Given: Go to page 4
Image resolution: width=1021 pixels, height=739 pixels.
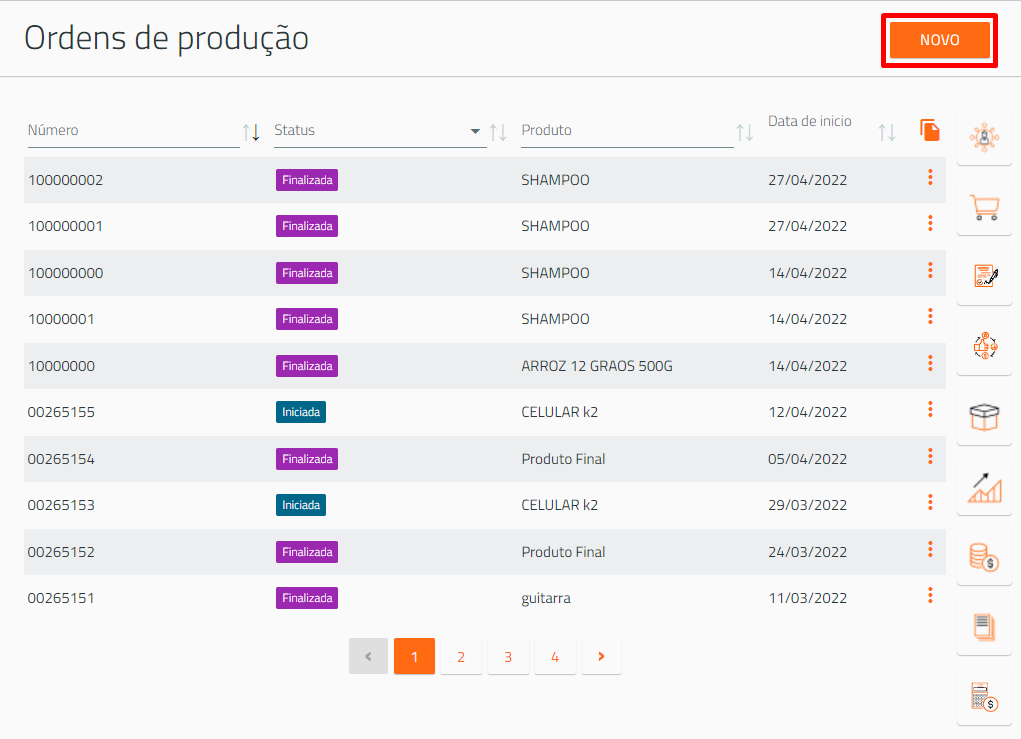Looking at the screenshot, I should (555, 656).
